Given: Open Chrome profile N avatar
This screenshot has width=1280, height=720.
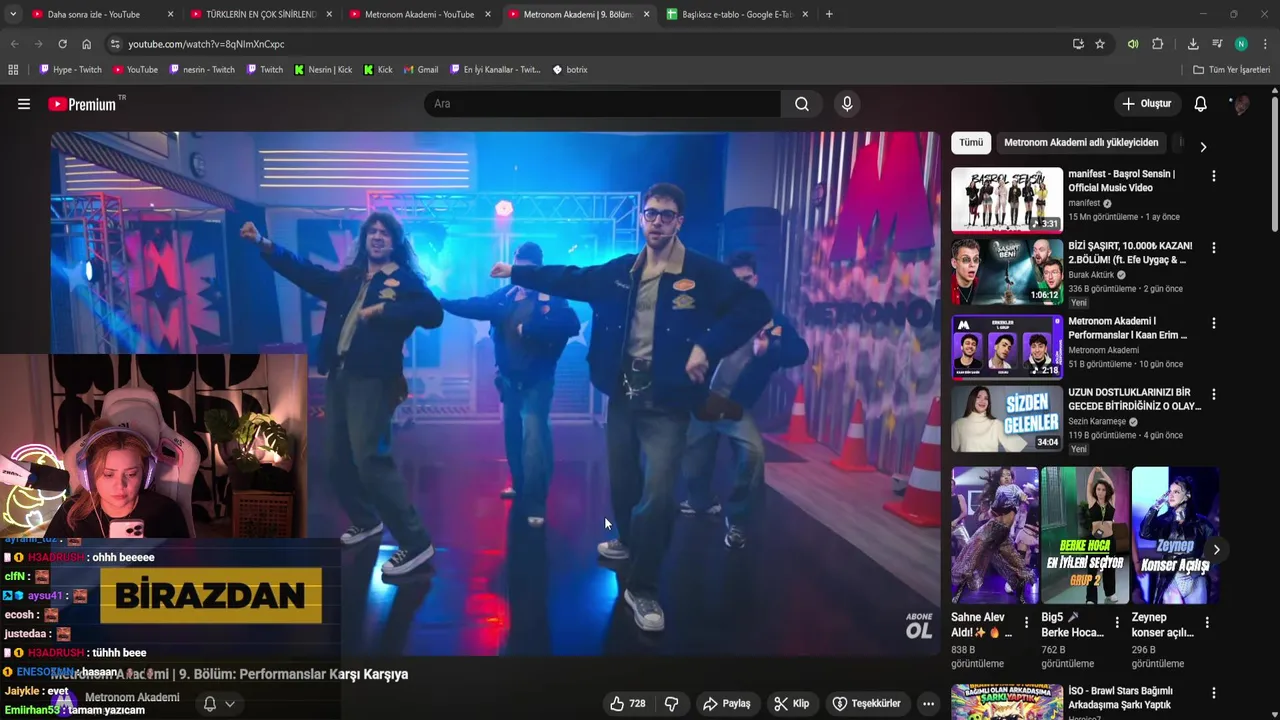Looking at the screenshot, I should 1241,44.
